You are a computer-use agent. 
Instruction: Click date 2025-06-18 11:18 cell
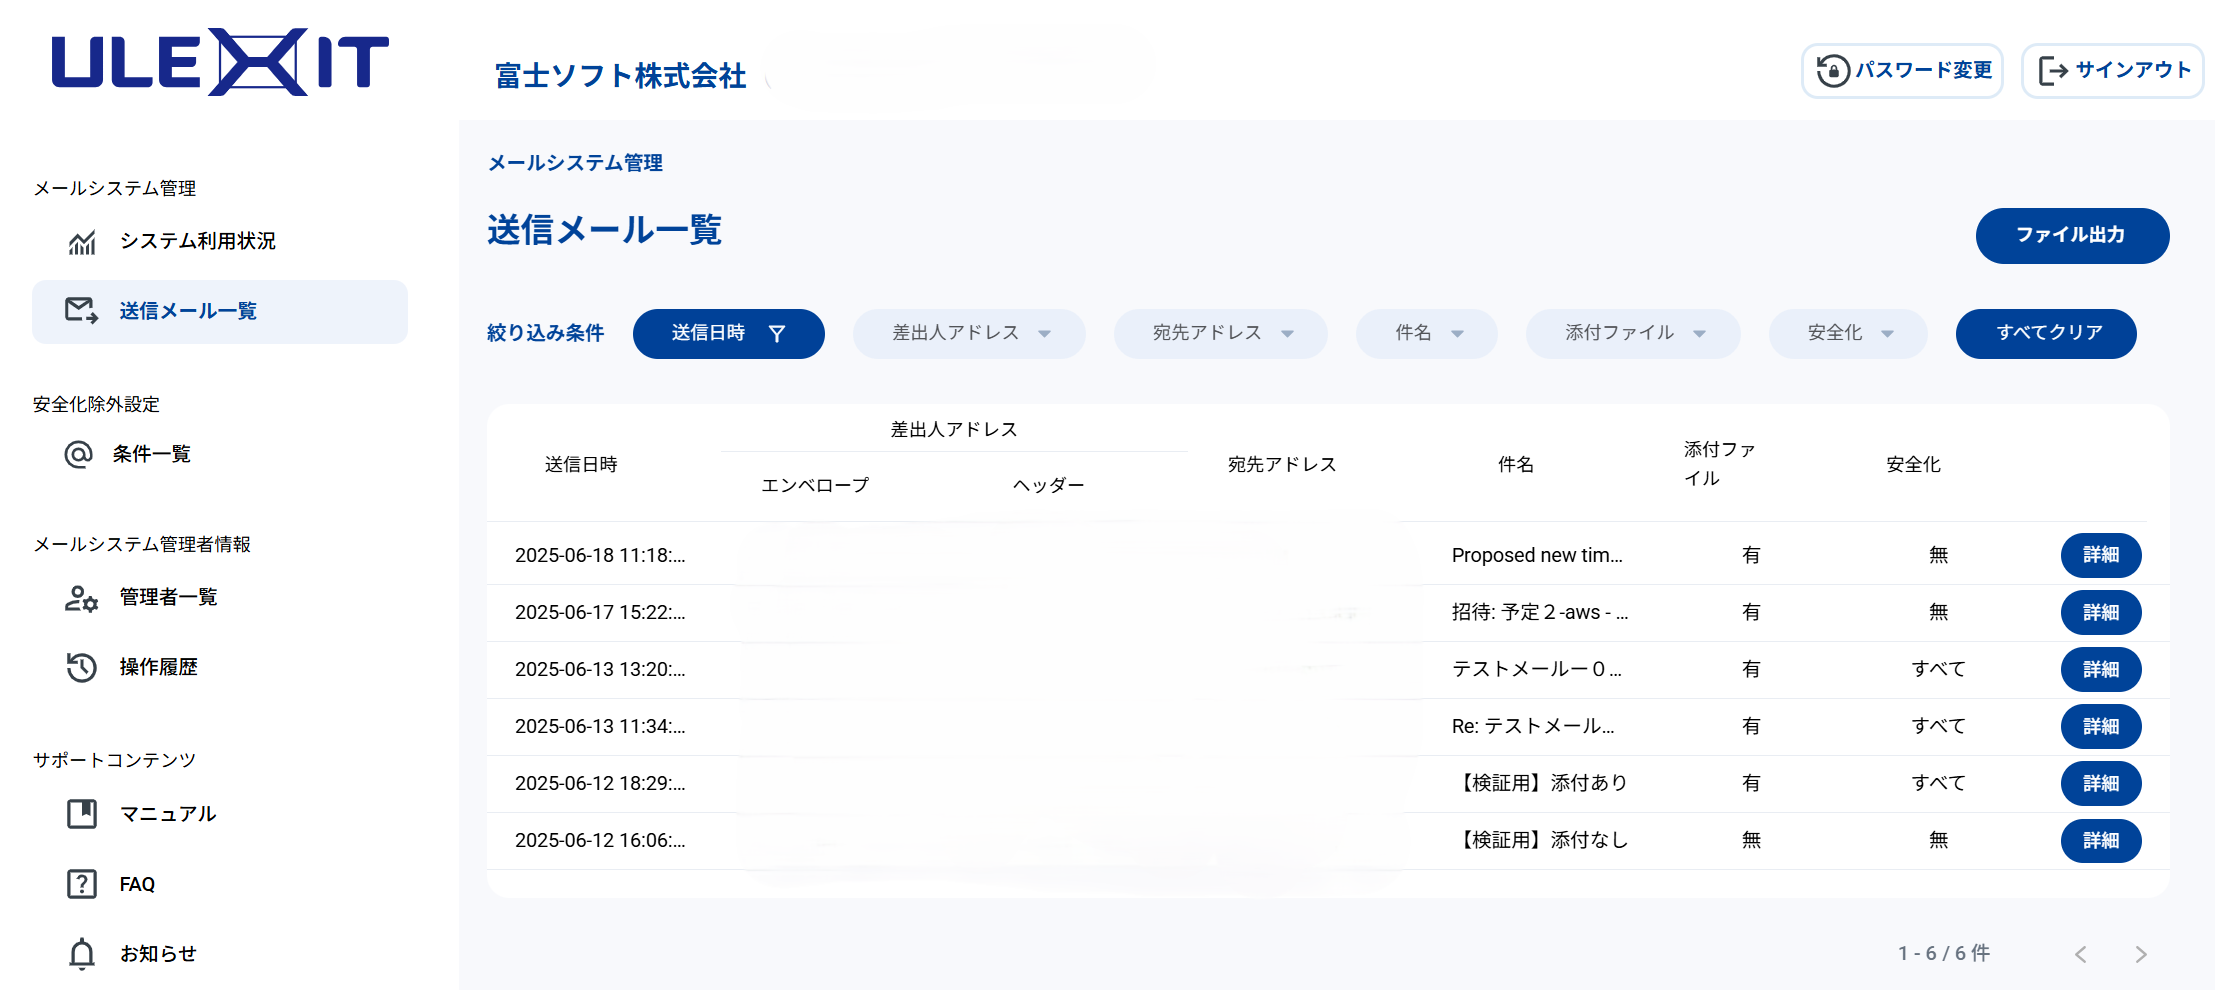click(600, 555)
